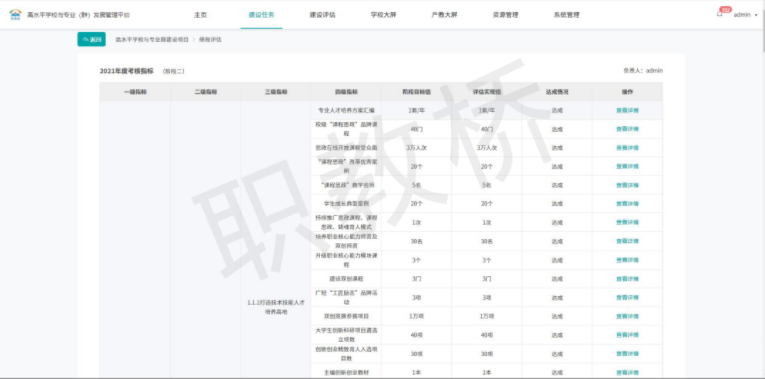View details for 大学生创新科研项目遴选立项数 row
The height and width of the screenshot is (379, 765).
[x=627, y=335]
